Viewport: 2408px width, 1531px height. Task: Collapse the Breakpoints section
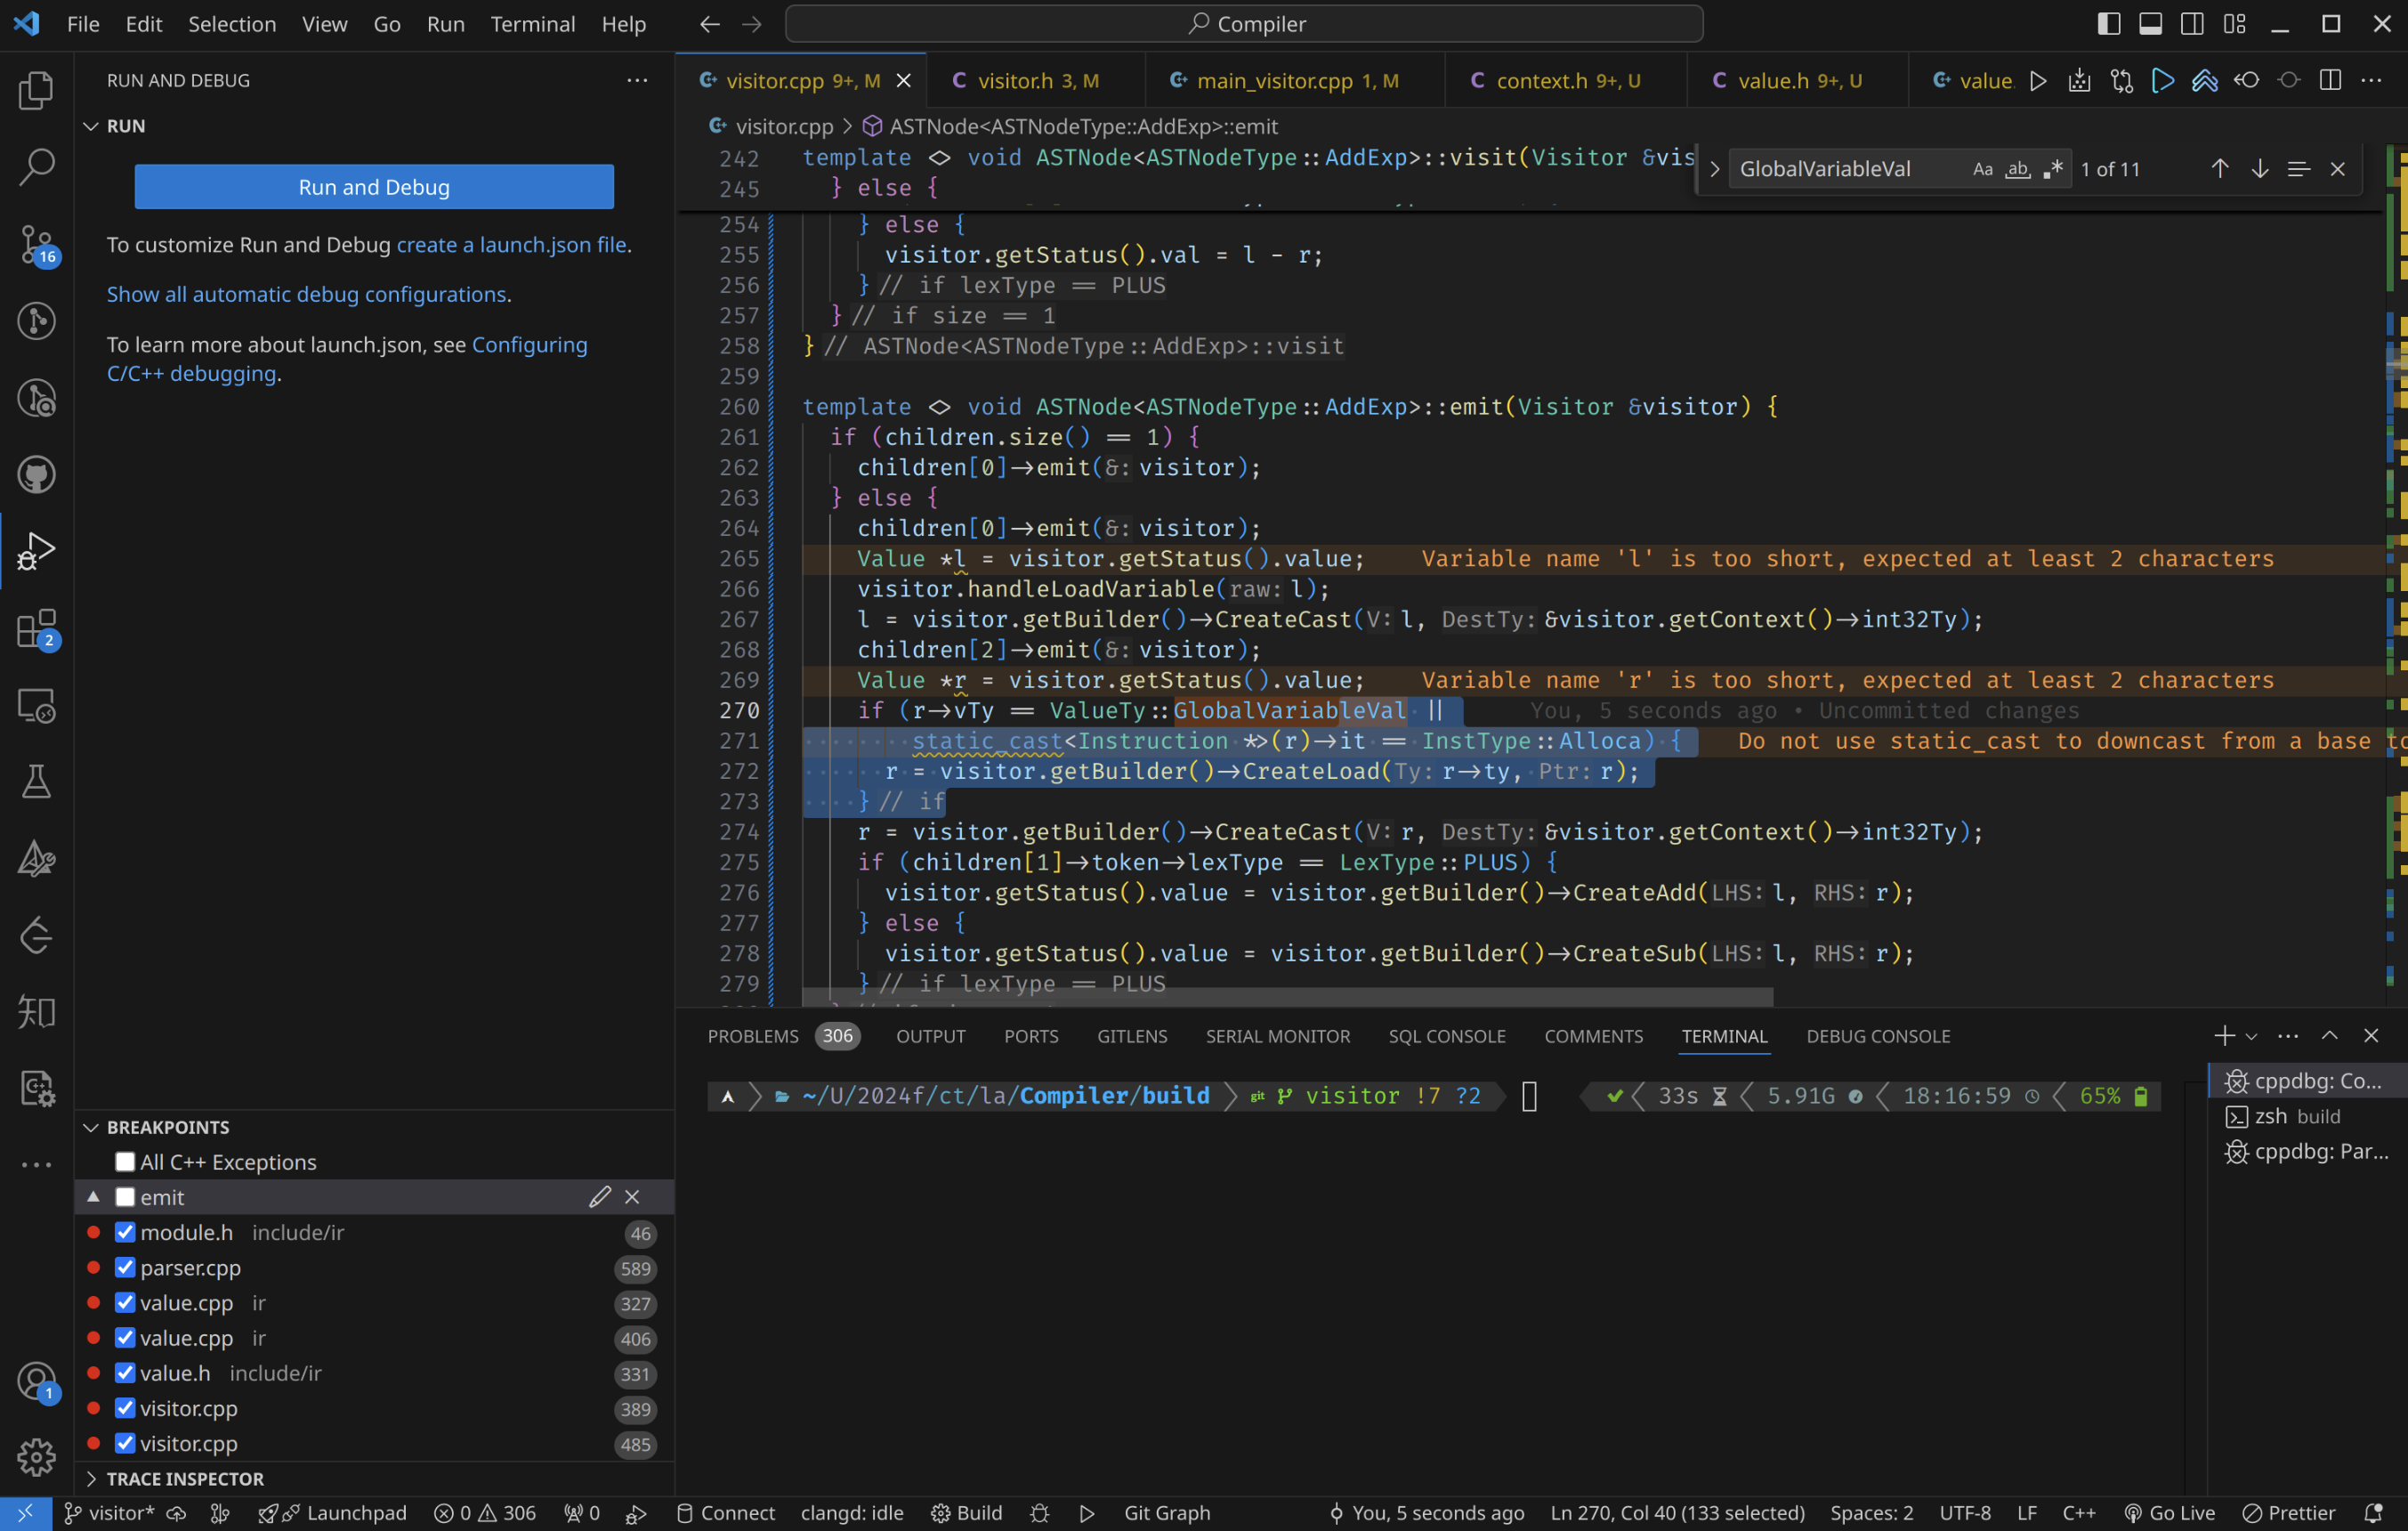[92, 1127]
